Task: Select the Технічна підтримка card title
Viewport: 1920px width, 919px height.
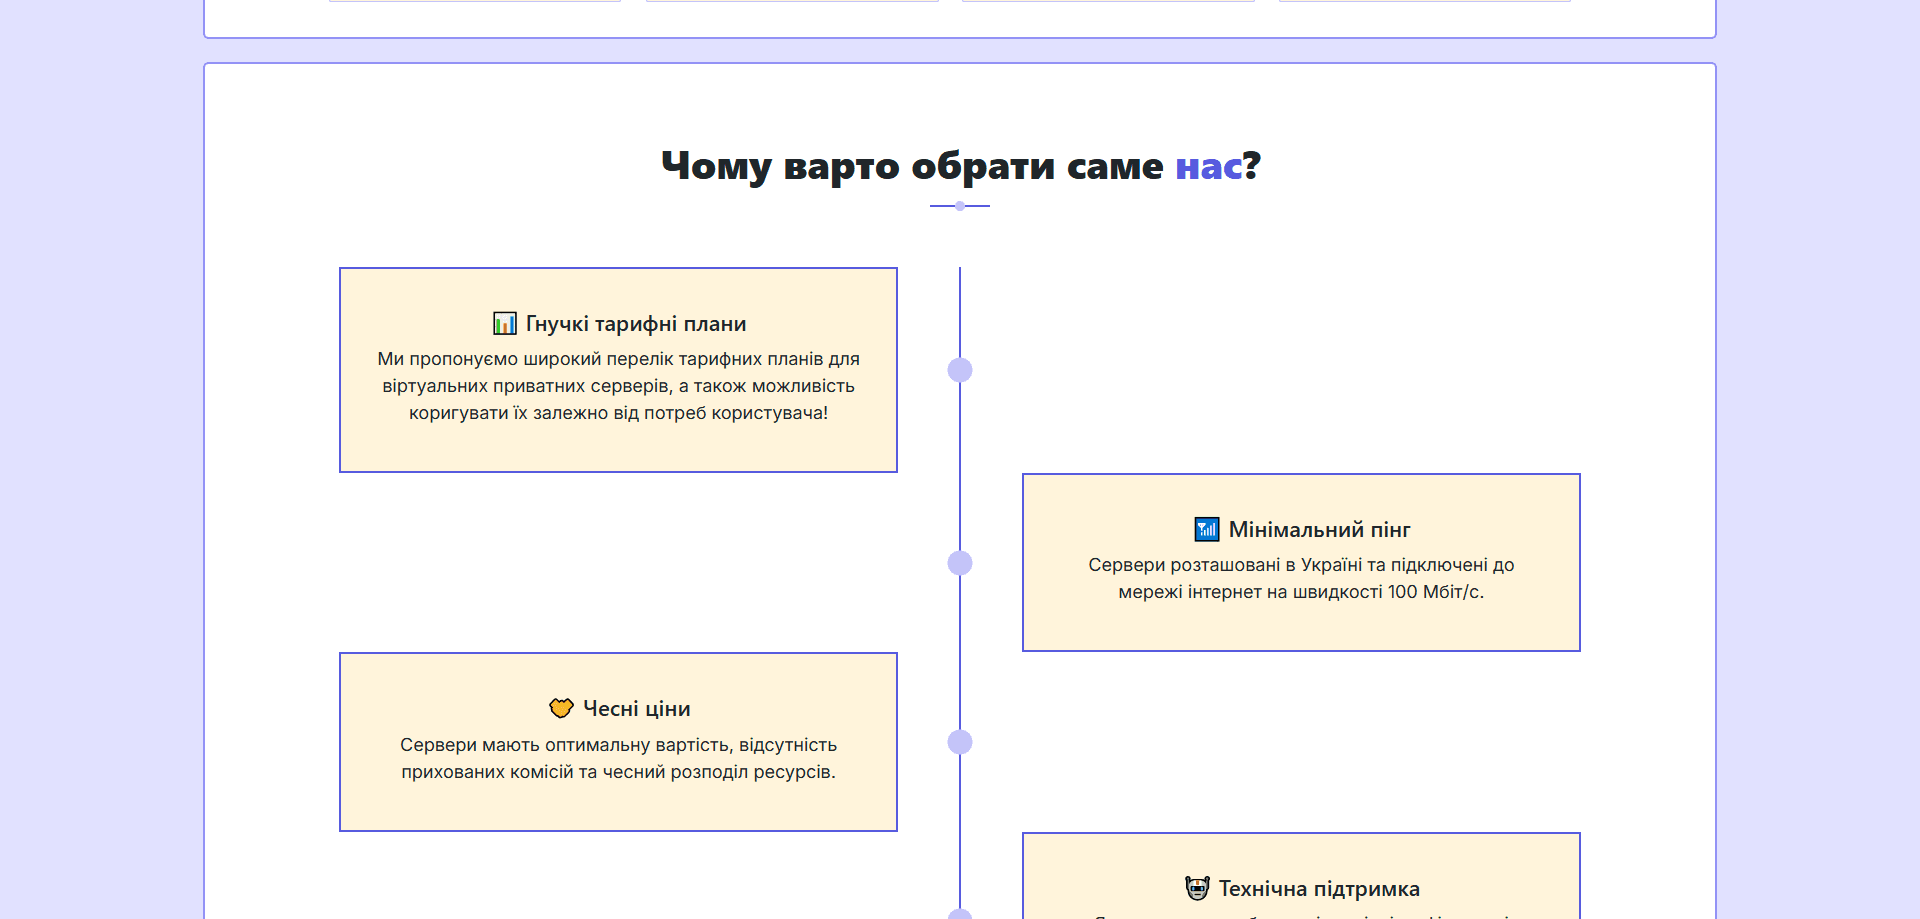Action: 1319,889
